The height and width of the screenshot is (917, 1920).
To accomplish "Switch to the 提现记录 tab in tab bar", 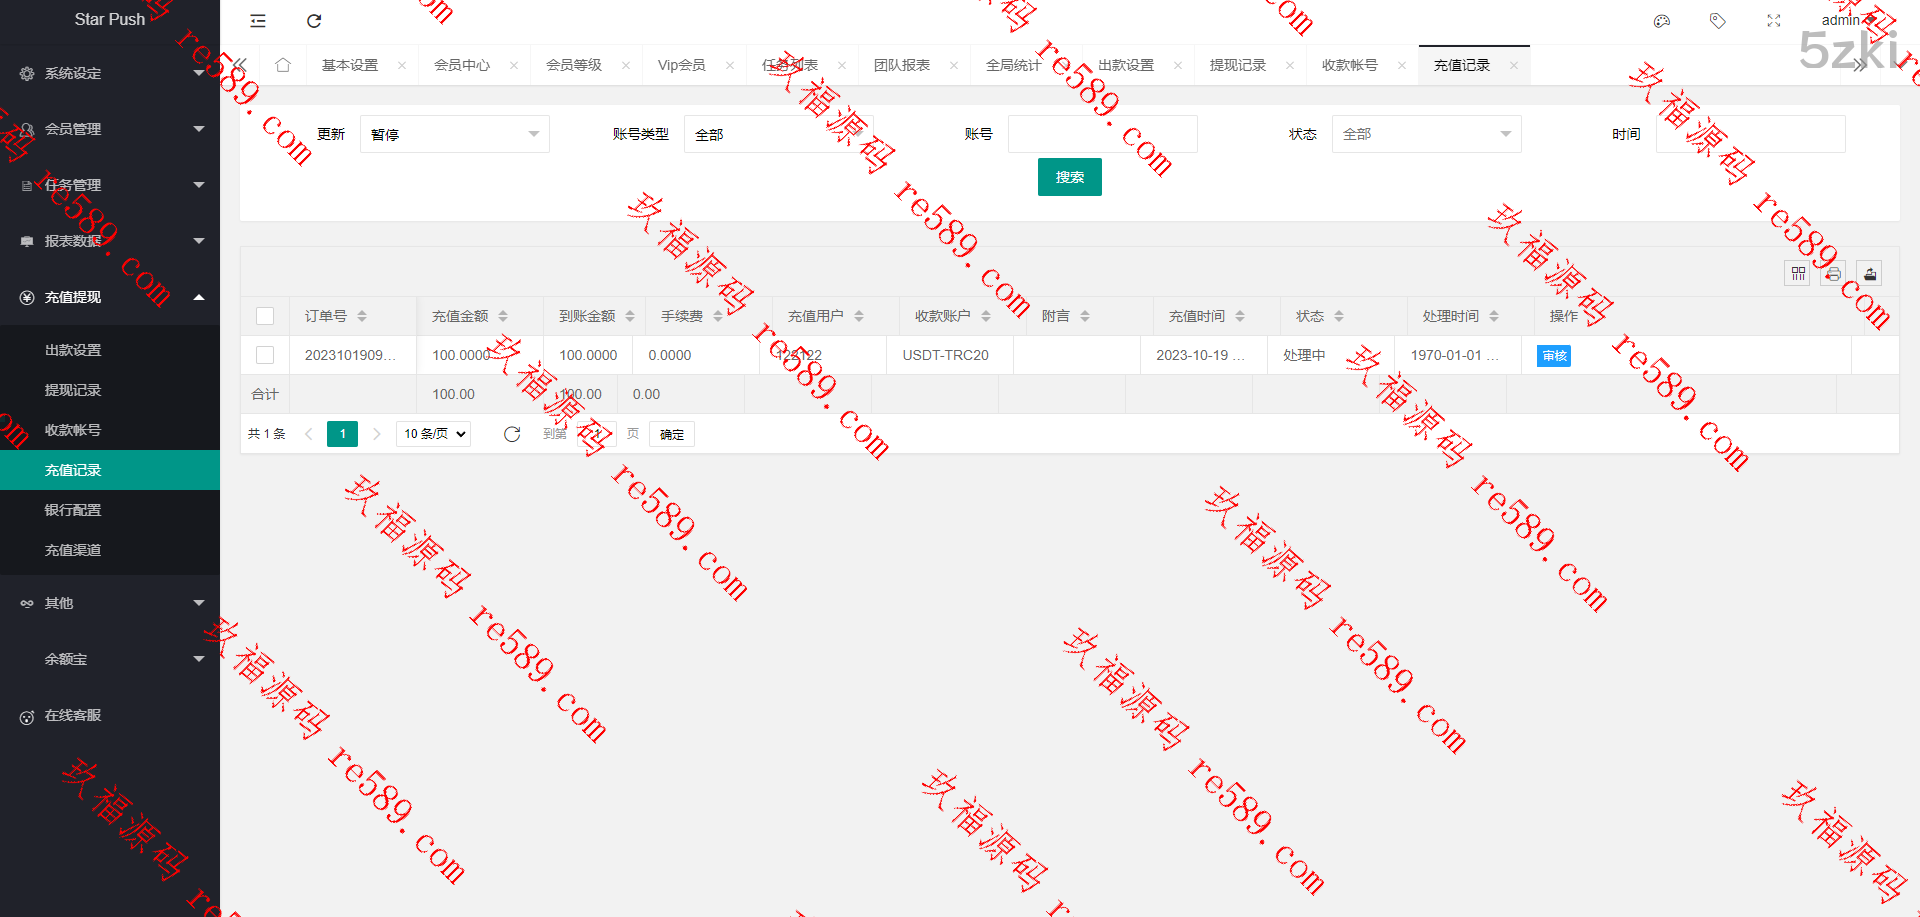I will pos(1238,65).
